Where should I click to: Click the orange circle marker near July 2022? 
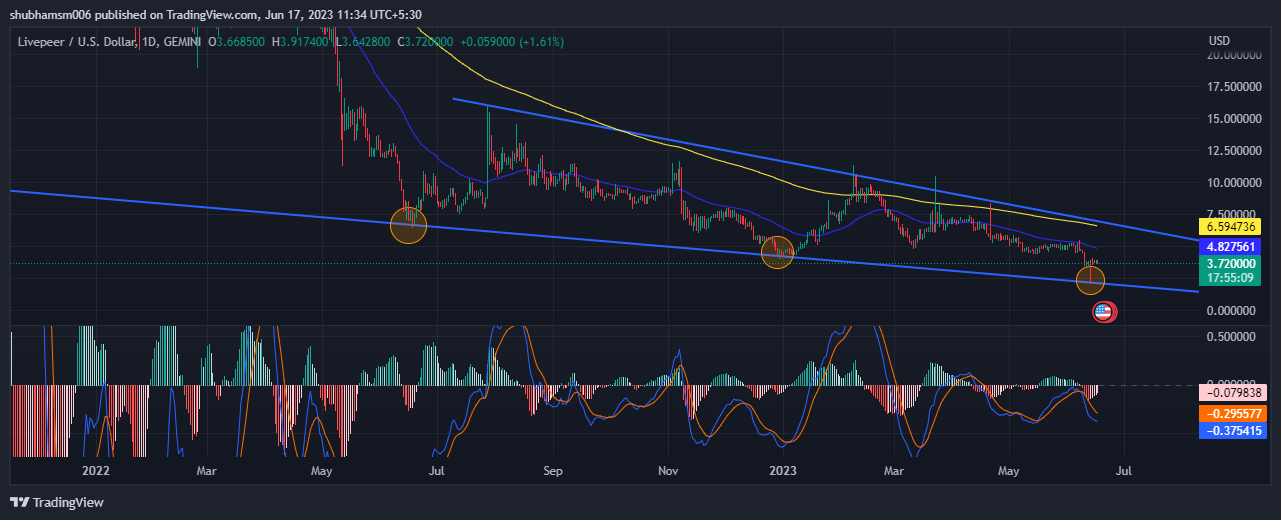(x=408, y=225)
